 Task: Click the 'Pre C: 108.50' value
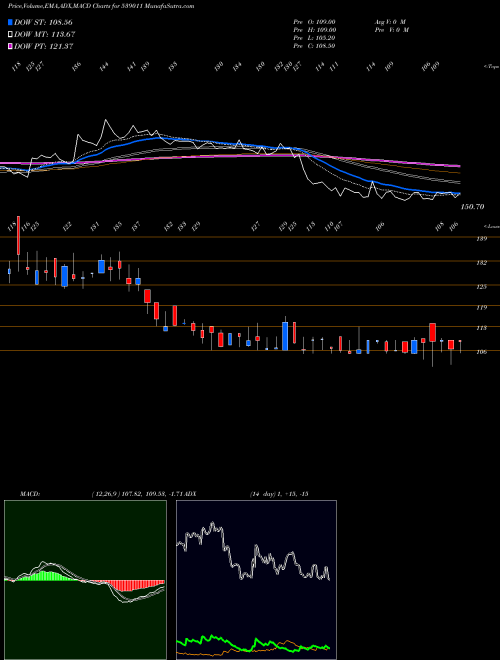(314, 46)
